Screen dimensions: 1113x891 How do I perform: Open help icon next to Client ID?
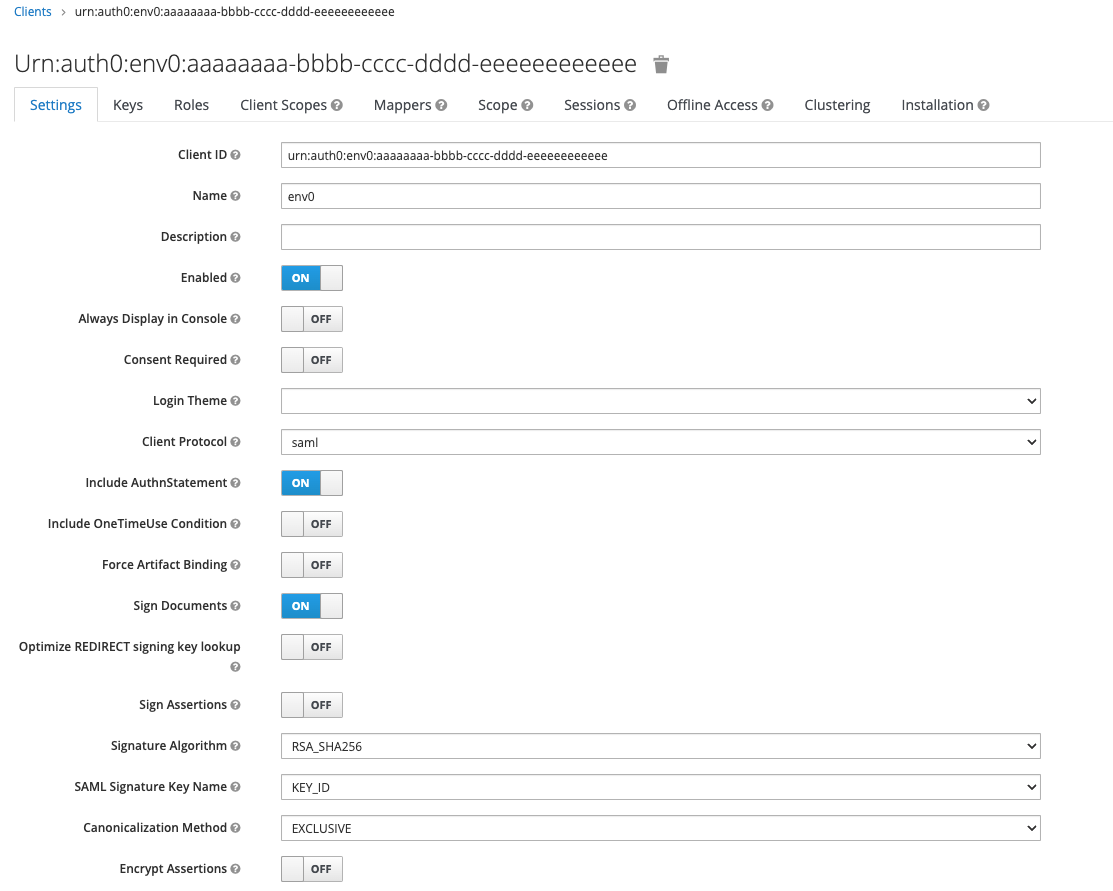point(235,155)
